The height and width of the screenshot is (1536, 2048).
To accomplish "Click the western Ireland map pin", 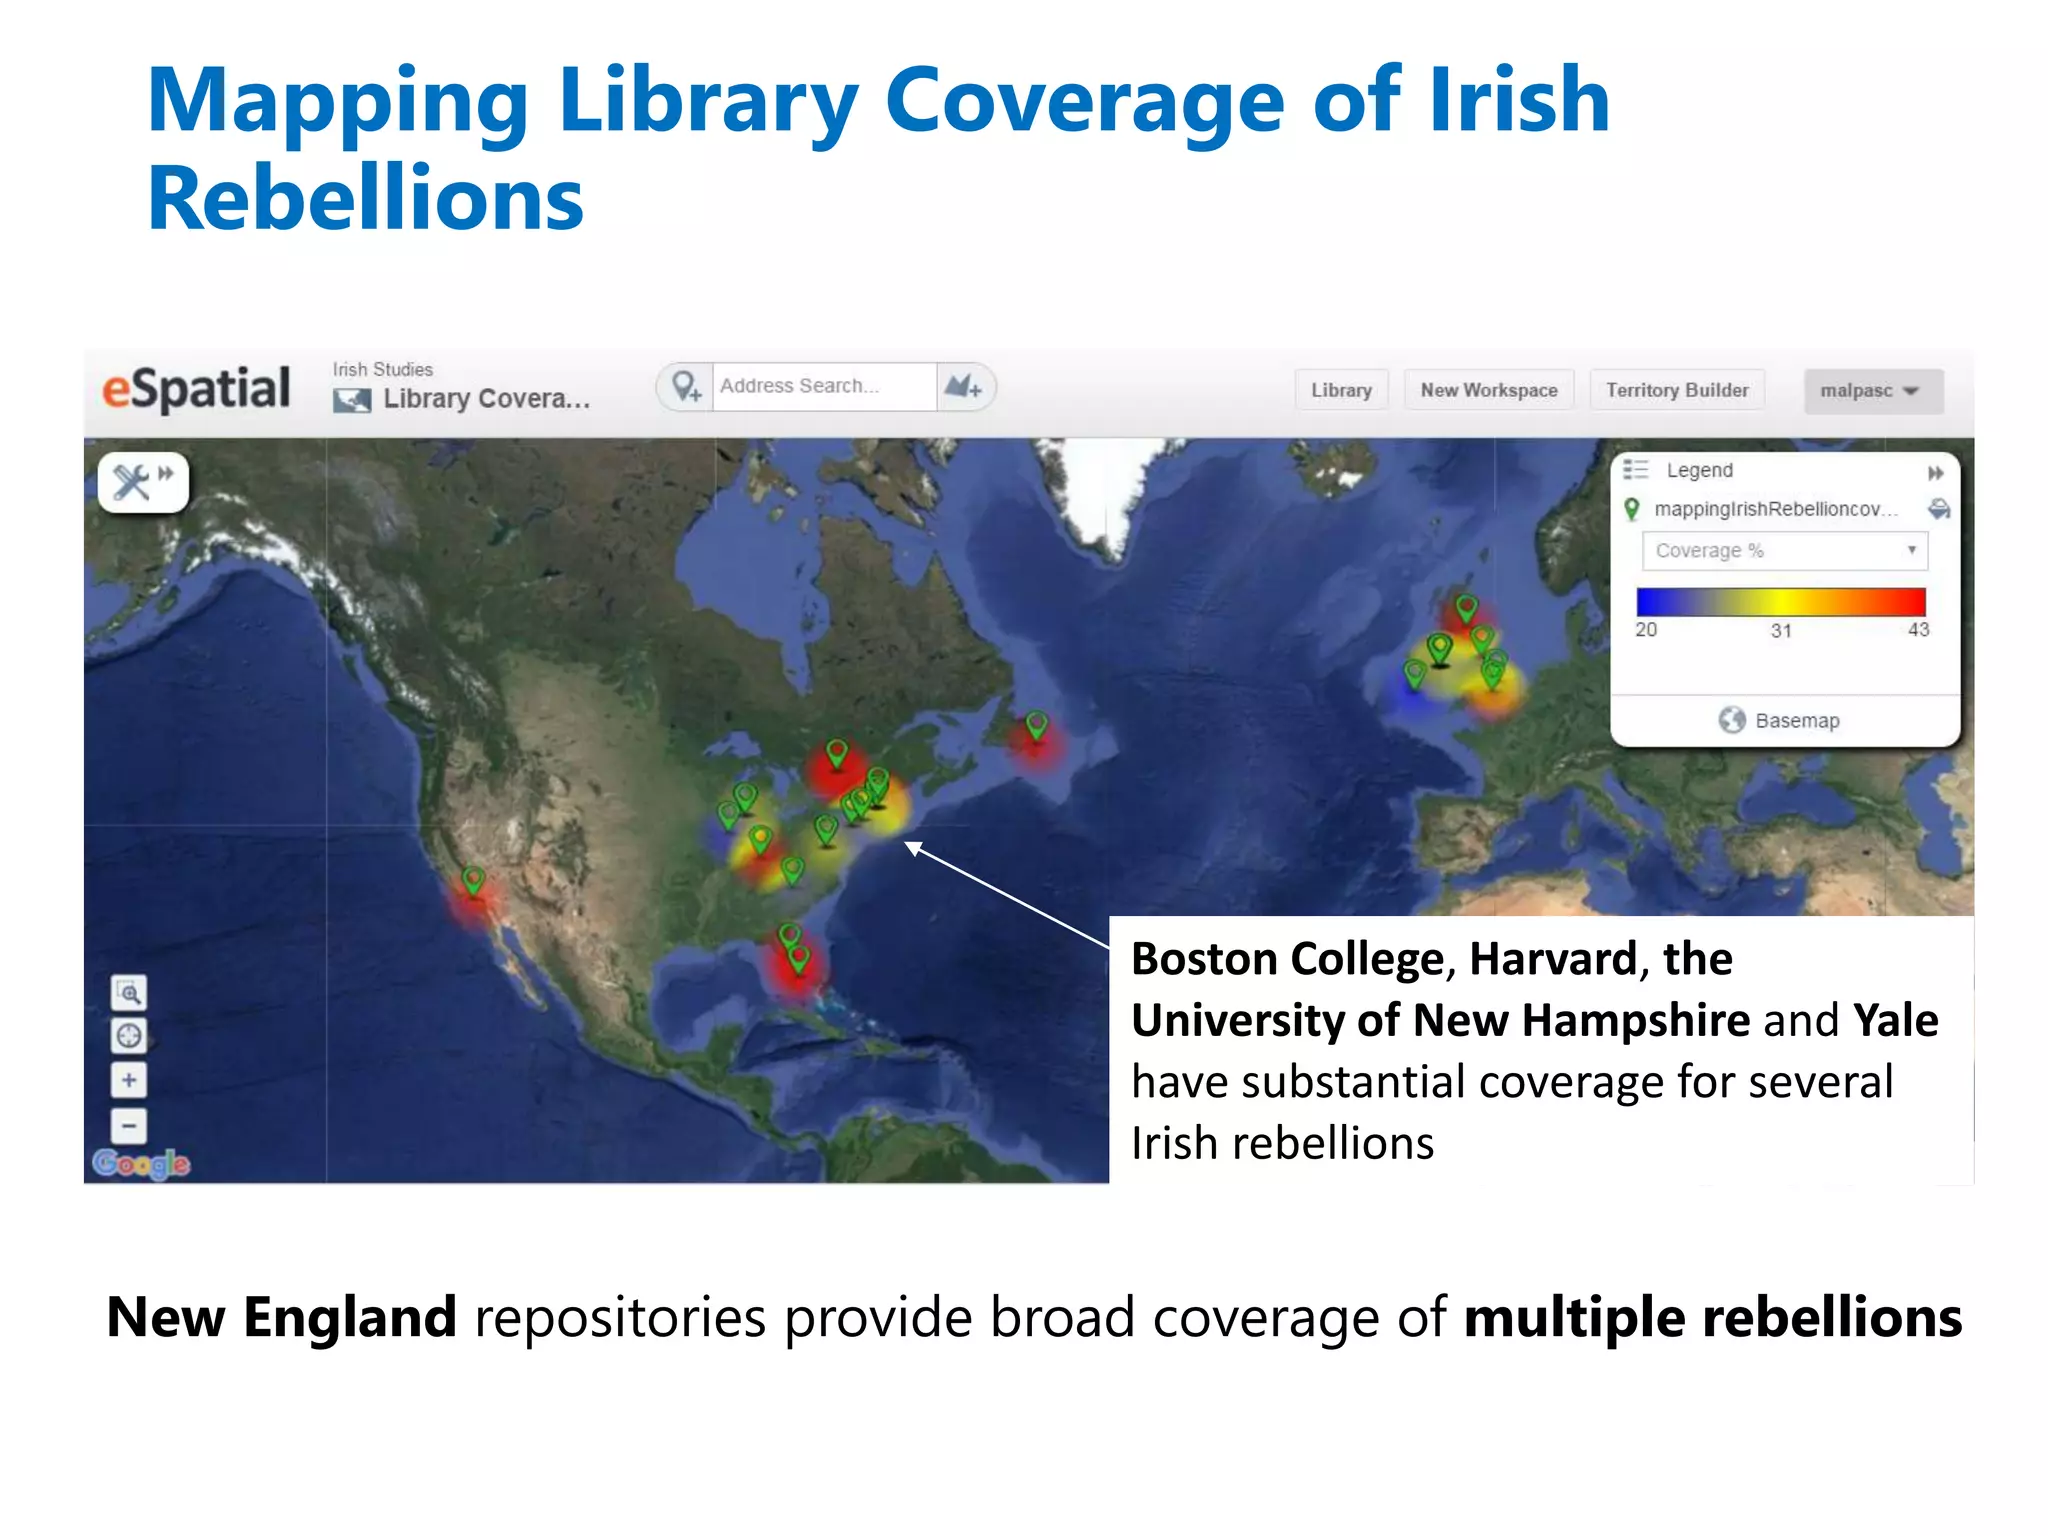I will coord(1414,673).
